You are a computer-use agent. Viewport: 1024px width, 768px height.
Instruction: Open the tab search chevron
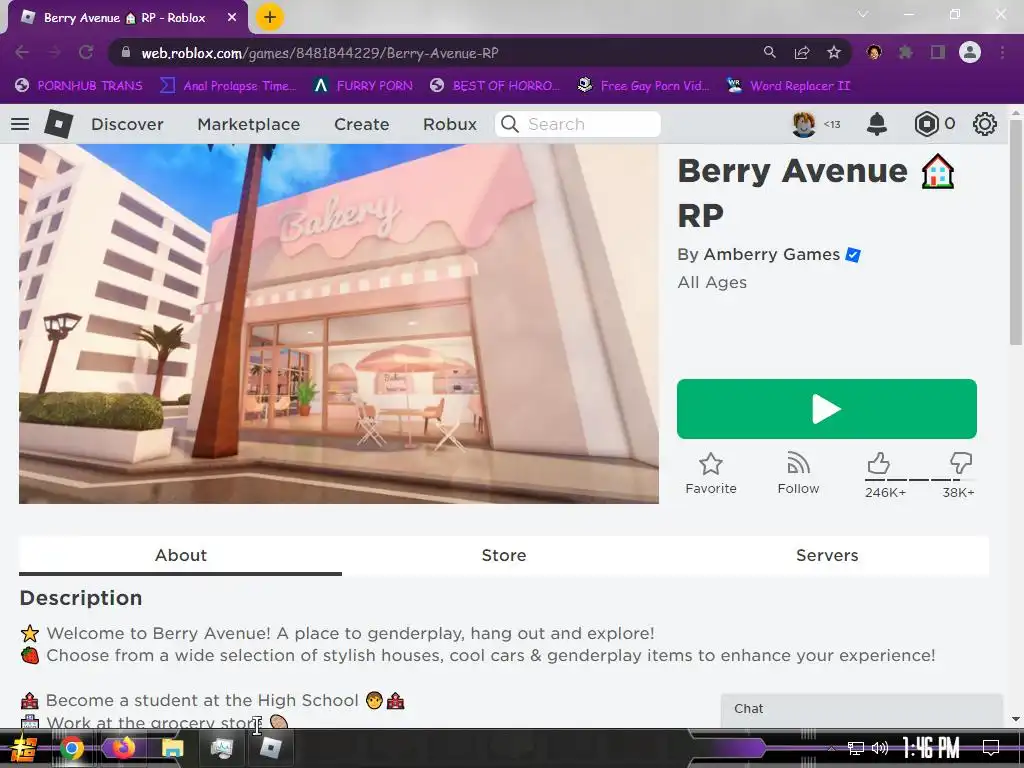tap(863, 14)
